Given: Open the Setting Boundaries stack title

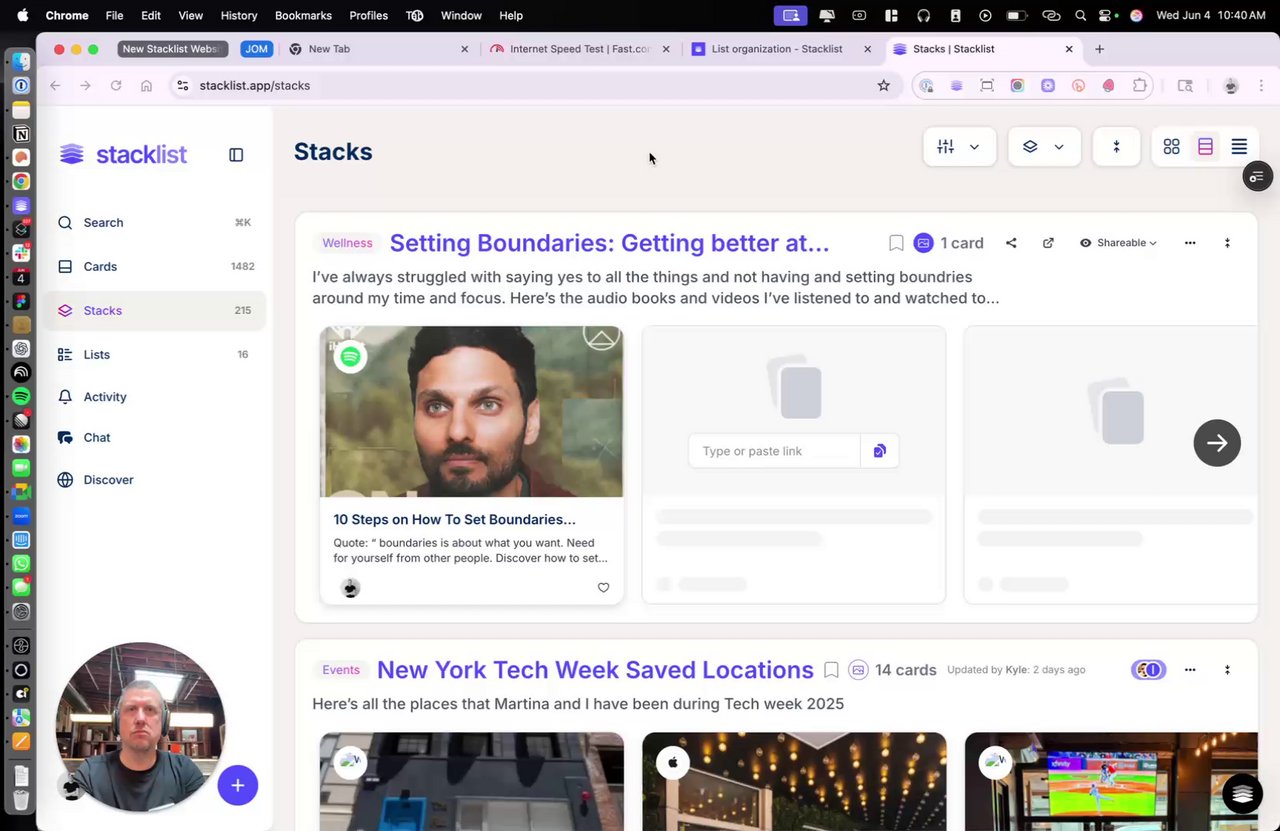Looking at the screenshot, I should pos(609,243).
